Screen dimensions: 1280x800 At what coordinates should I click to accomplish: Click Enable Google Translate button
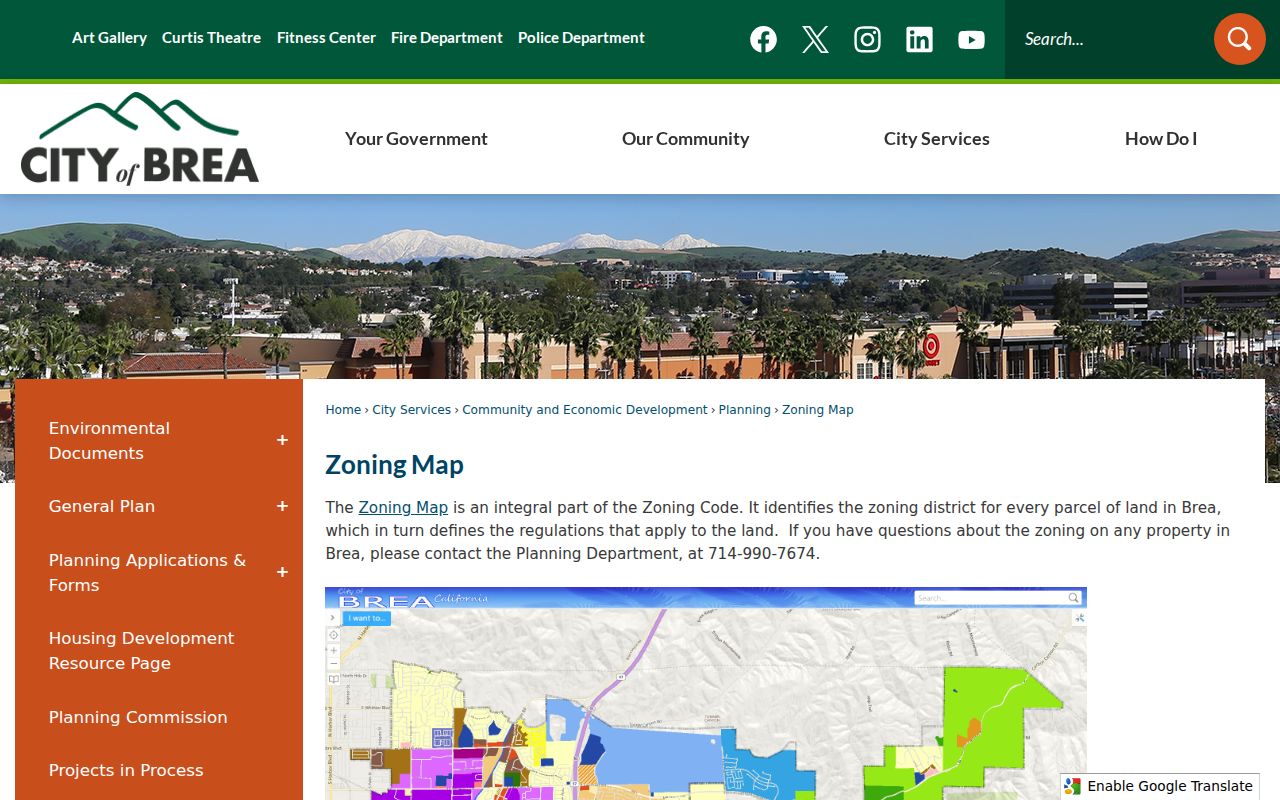click(x=1160, y=786)
